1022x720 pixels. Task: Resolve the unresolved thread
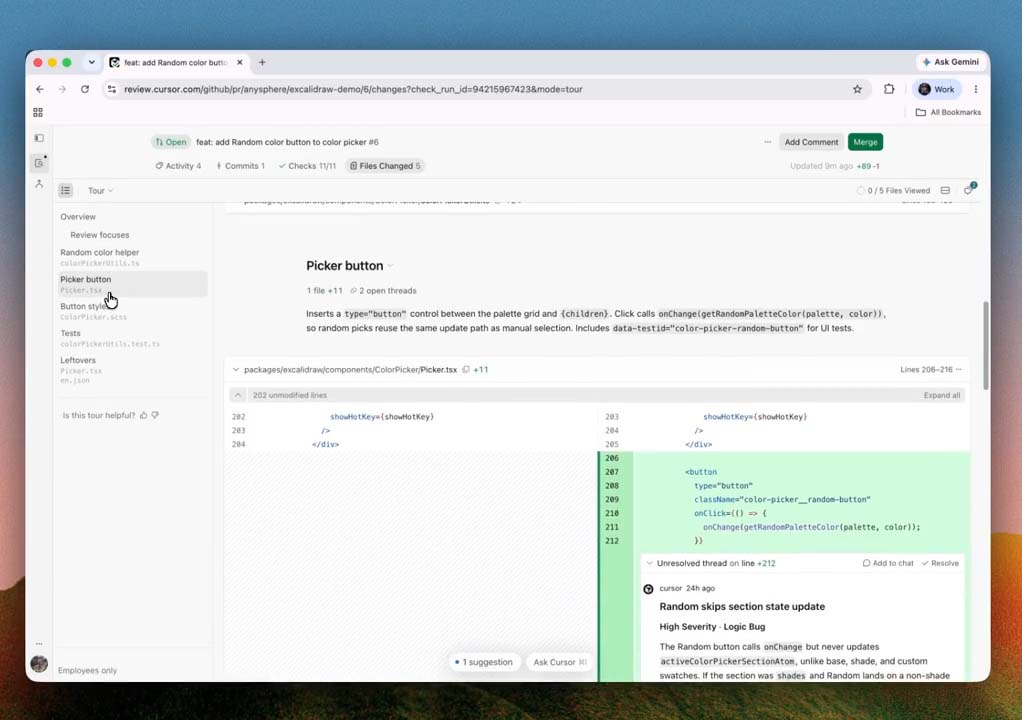pos(940,563)
